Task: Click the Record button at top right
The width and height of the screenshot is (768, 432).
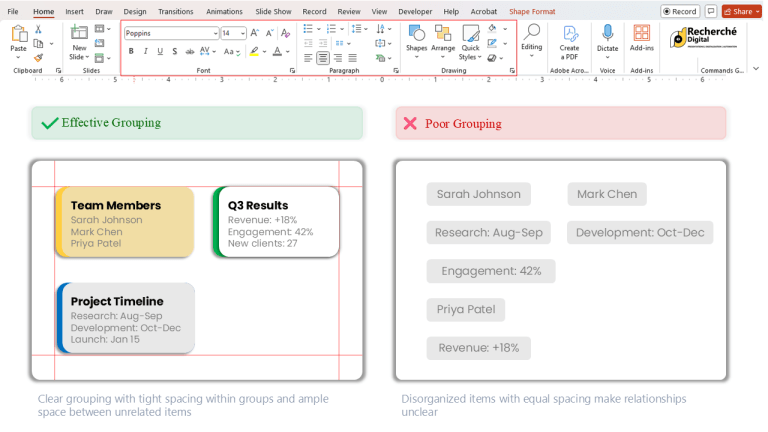Action: pyautogui.click(x=680, y=11)
